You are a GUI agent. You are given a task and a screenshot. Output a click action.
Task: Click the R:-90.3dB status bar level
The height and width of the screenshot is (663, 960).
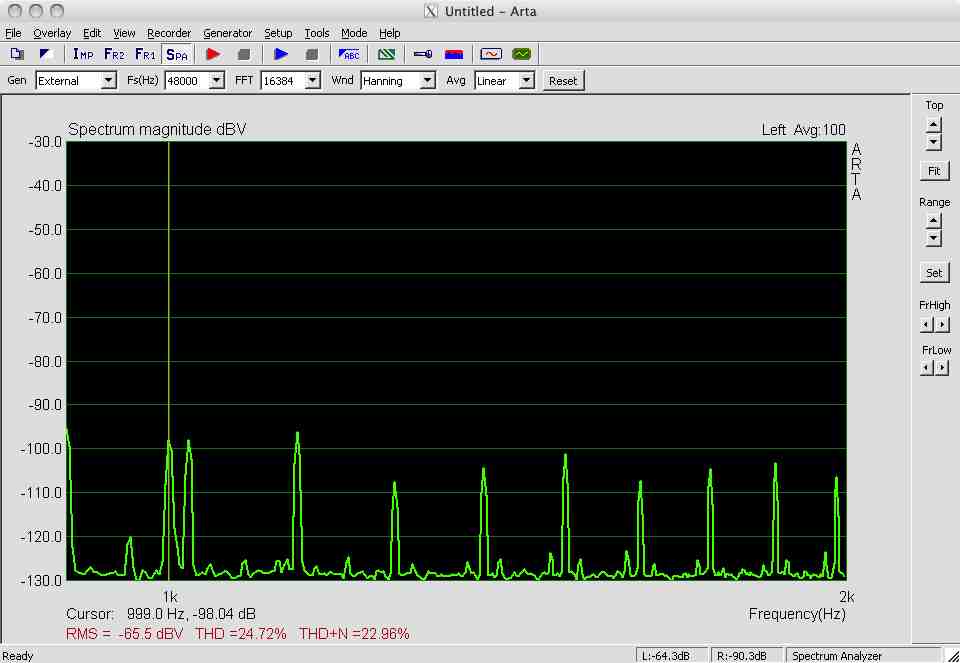tap(745, 656)
